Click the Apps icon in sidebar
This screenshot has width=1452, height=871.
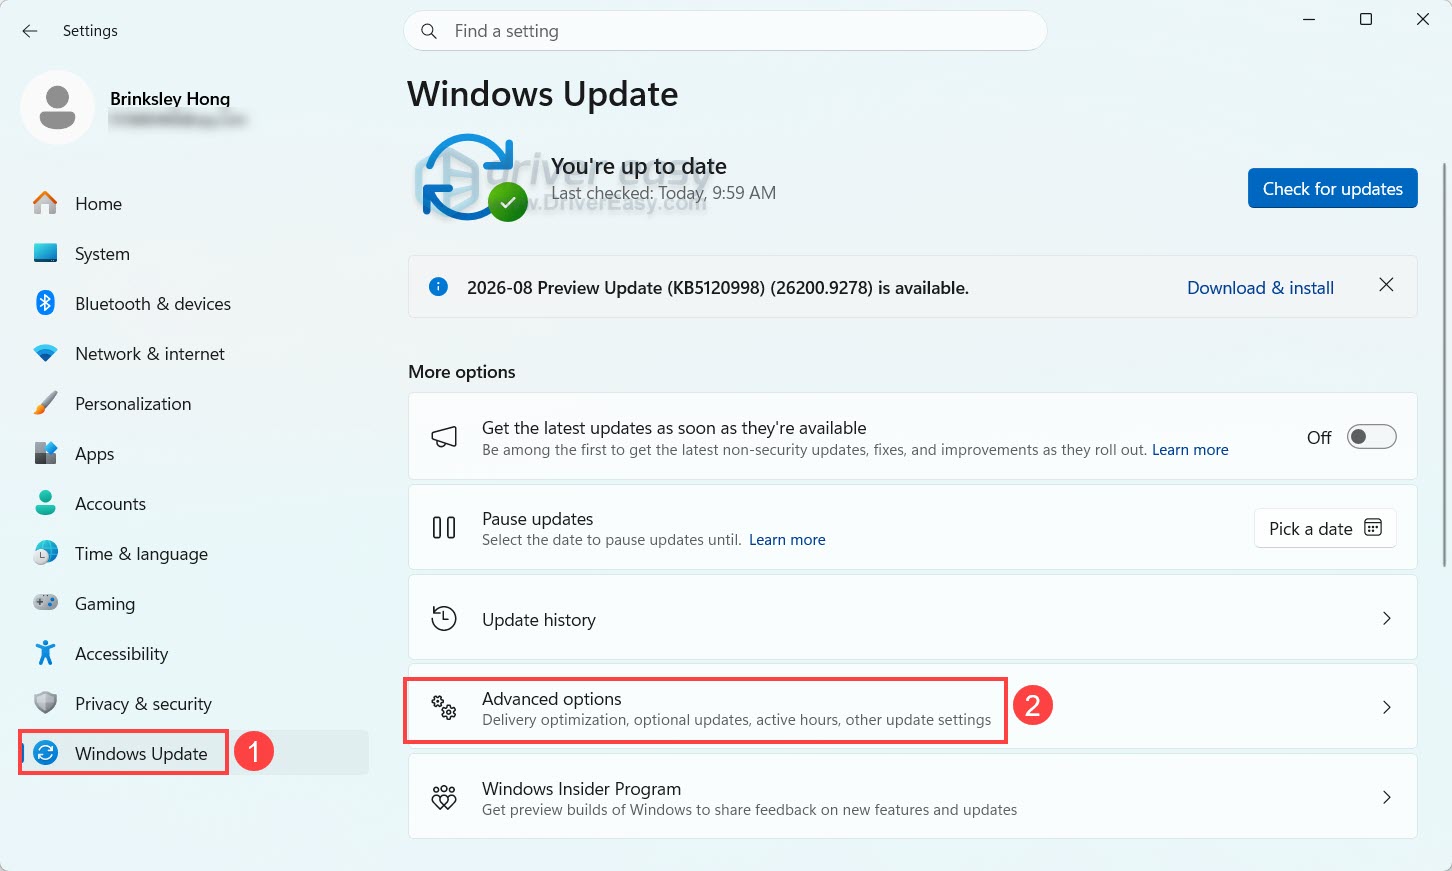coord(45,453)
